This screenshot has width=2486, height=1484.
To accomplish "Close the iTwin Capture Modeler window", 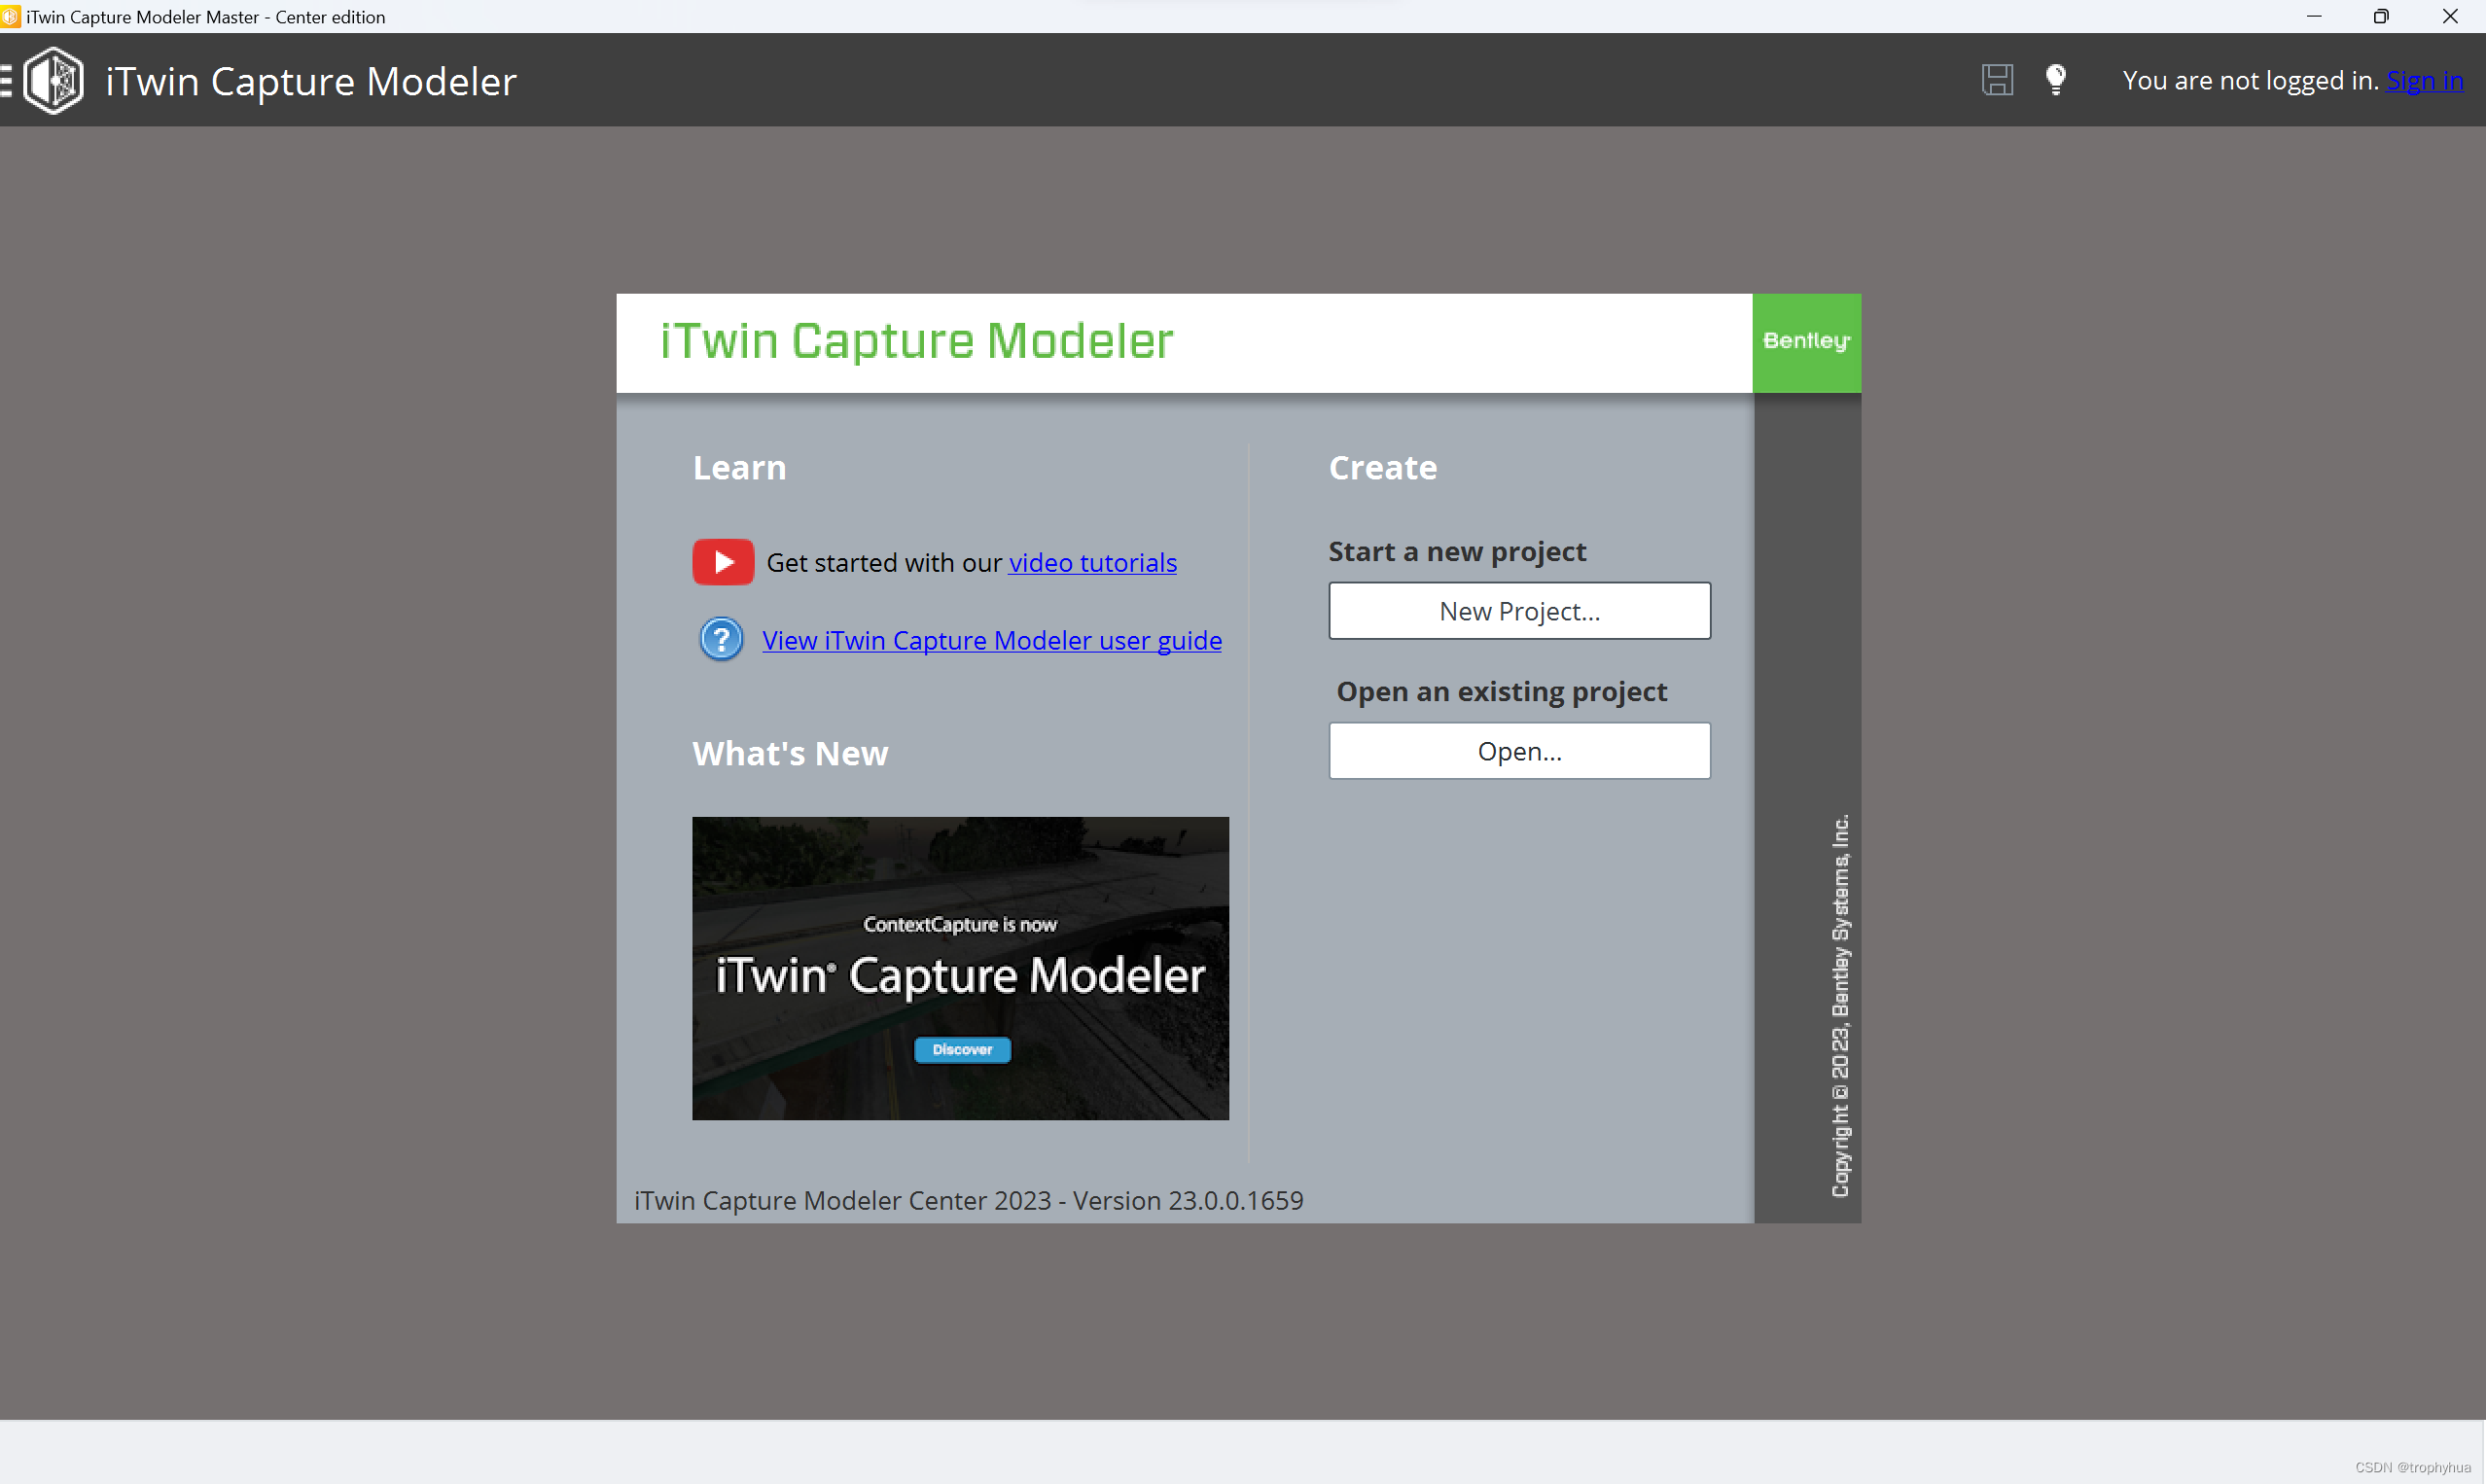I will 2450,17.
